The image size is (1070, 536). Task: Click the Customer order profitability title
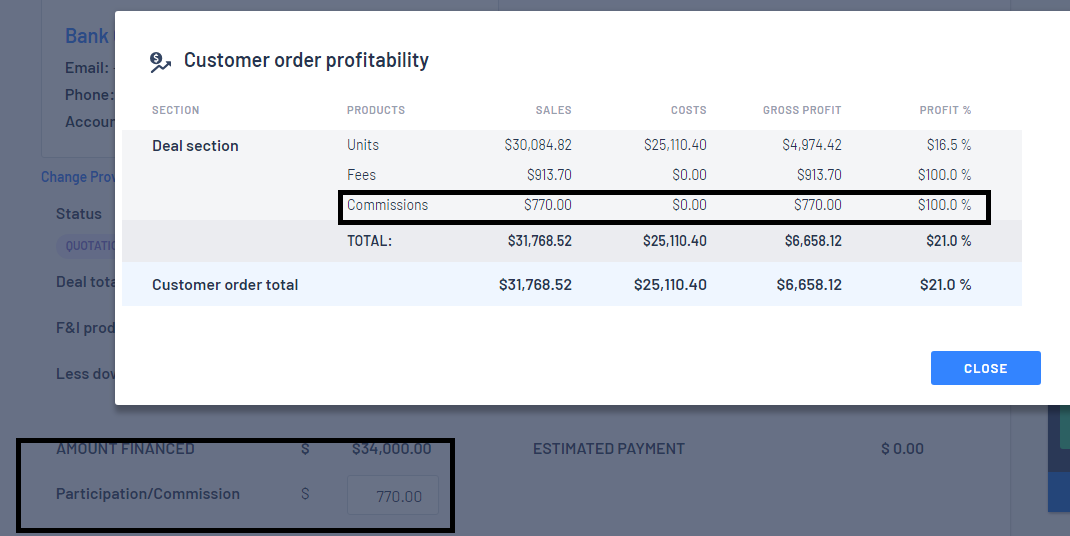(x=306, y=60)
